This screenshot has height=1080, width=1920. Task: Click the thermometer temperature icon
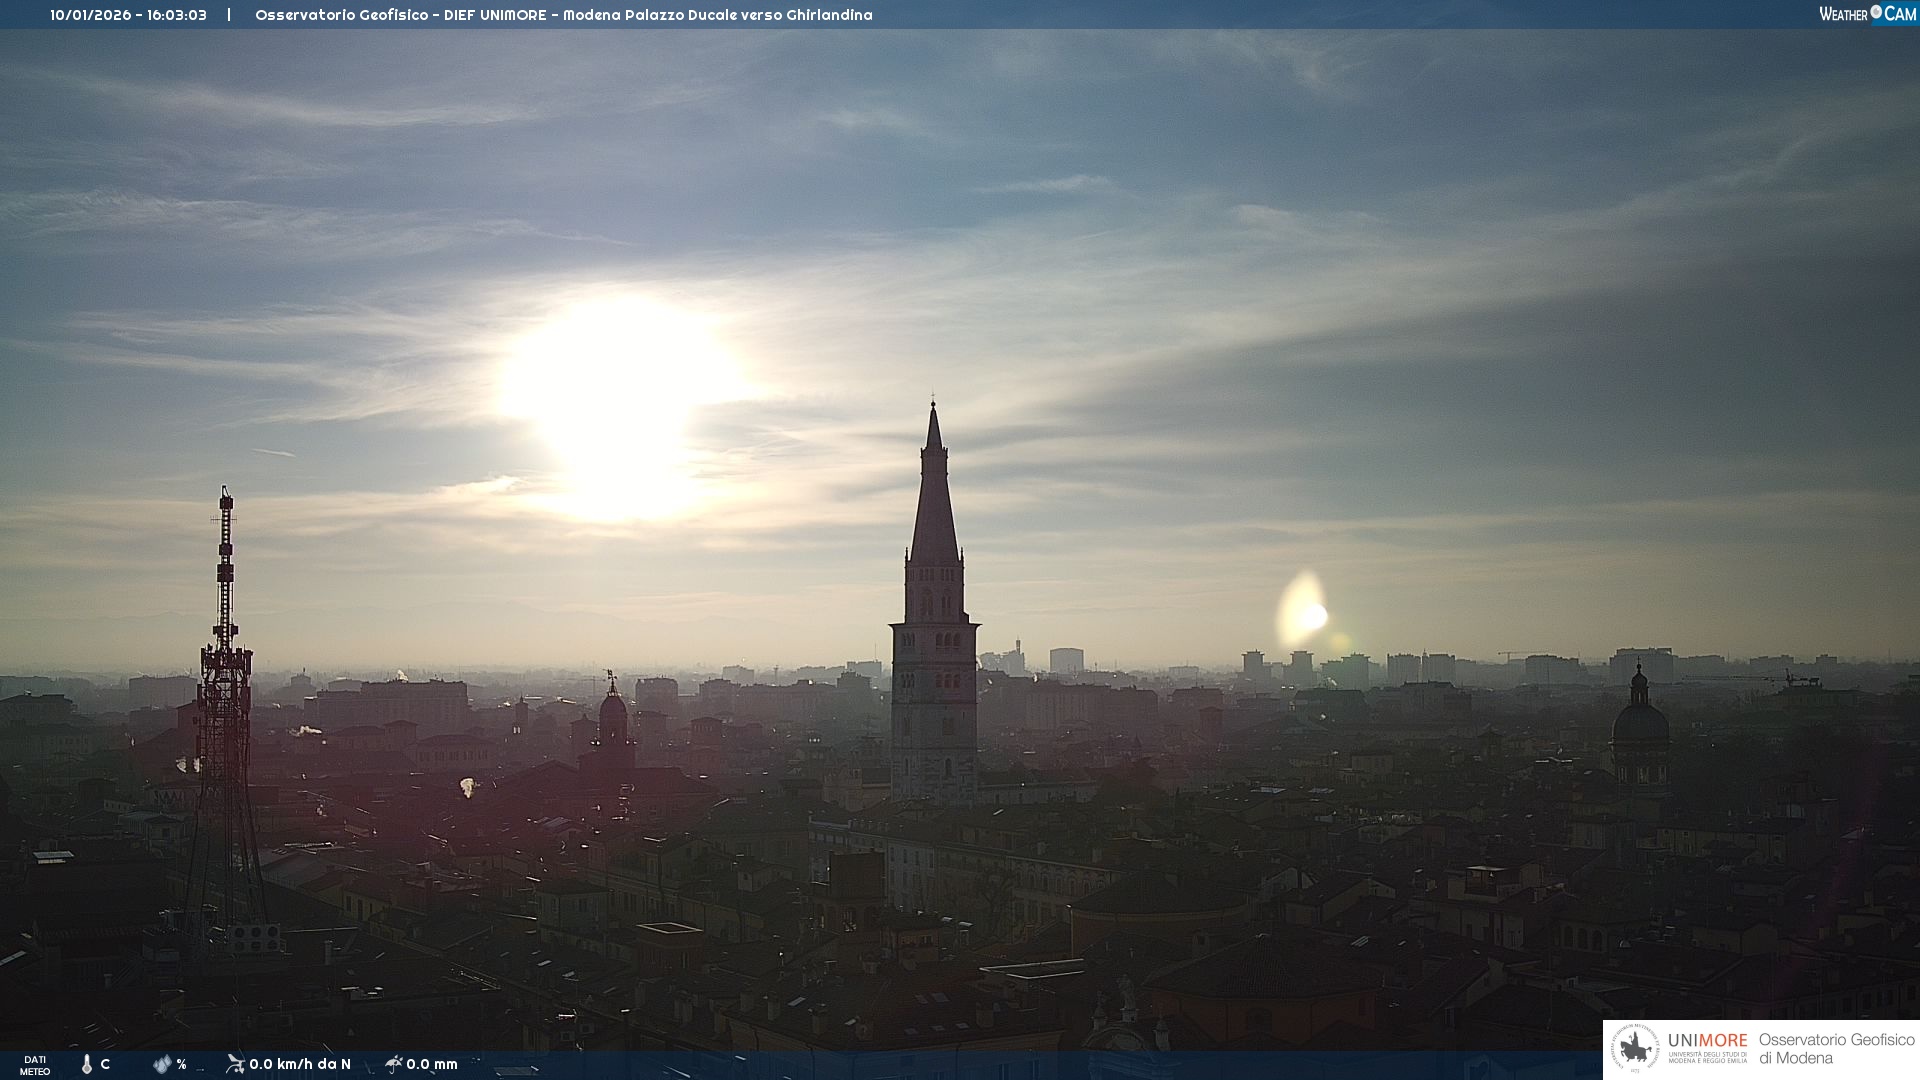point(87,1064)
